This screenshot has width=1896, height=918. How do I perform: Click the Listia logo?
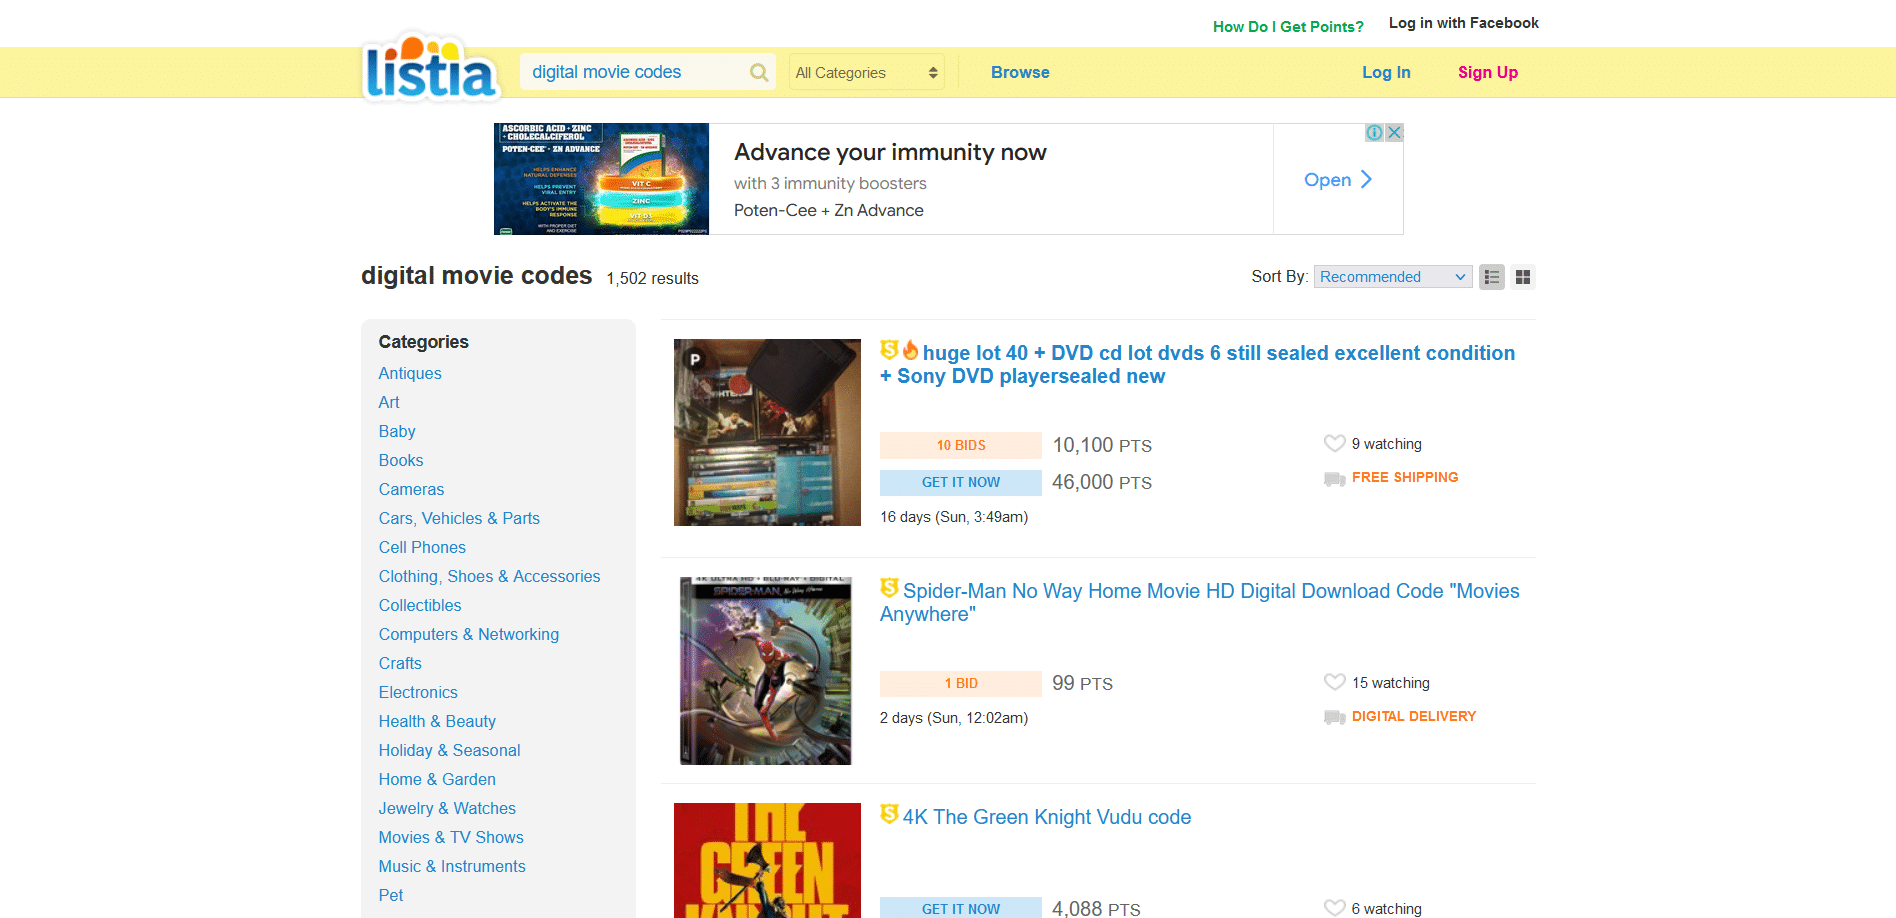tap(431, 67)
